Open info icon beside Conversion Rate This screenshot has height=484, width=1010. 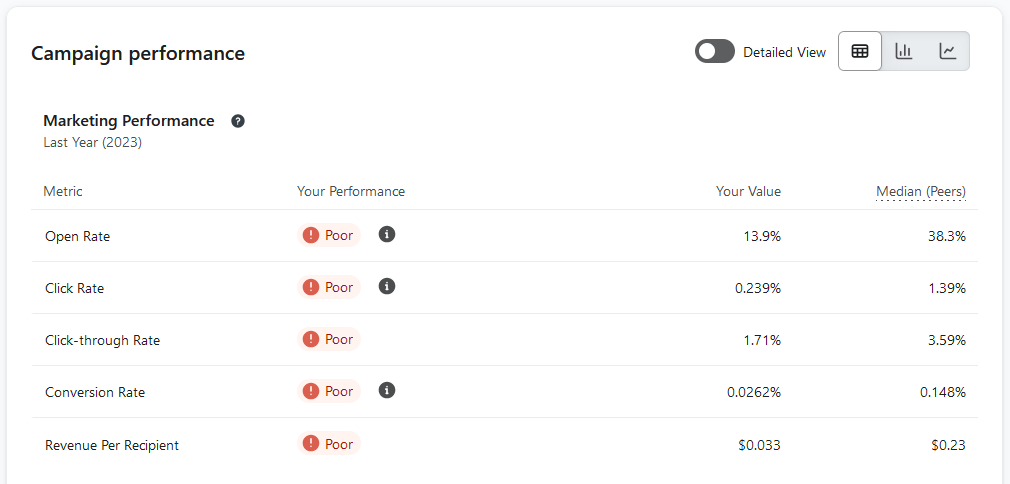(x=386, y=391)
